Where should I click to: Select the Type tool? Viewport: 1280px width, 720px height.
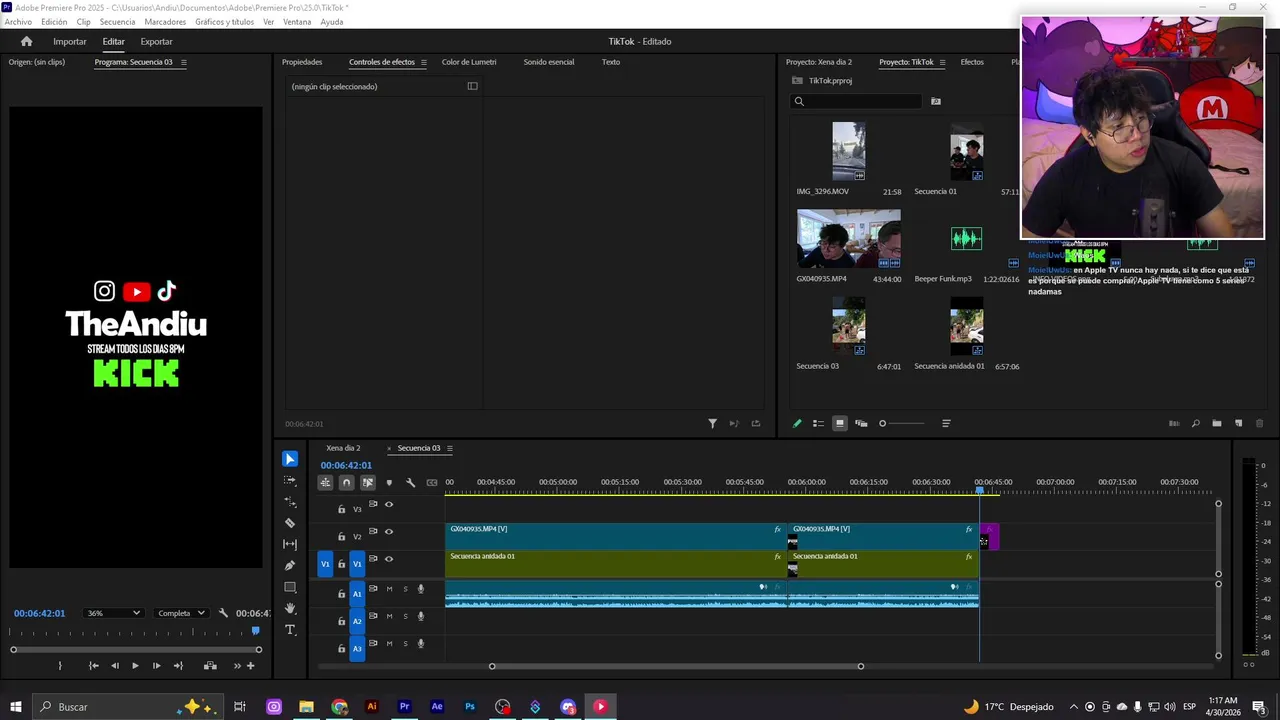[x=290, y=630]
